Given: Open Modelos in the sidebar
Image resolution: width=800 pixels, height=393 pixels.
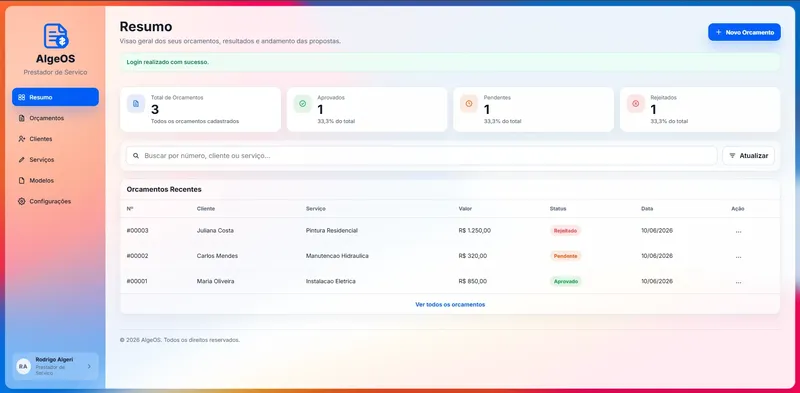Looking at the screenshot, I should pyautogui.click(x=56, y=181).
